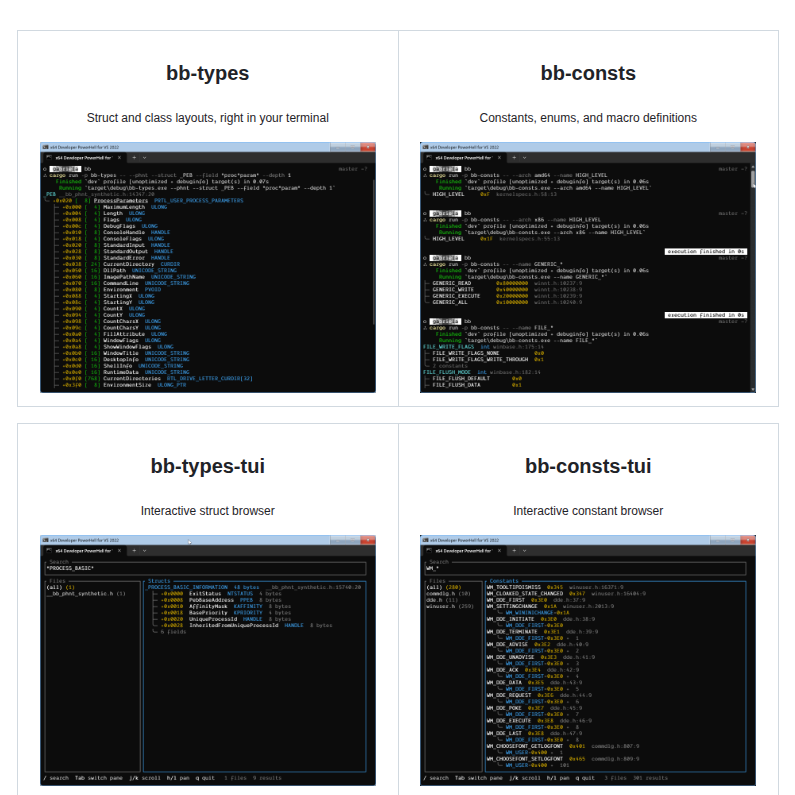Close the PowerShell tab in bb-consts screenshot
Image resolution: width=795 pixels, height=795 pixels.
[501, 158]
